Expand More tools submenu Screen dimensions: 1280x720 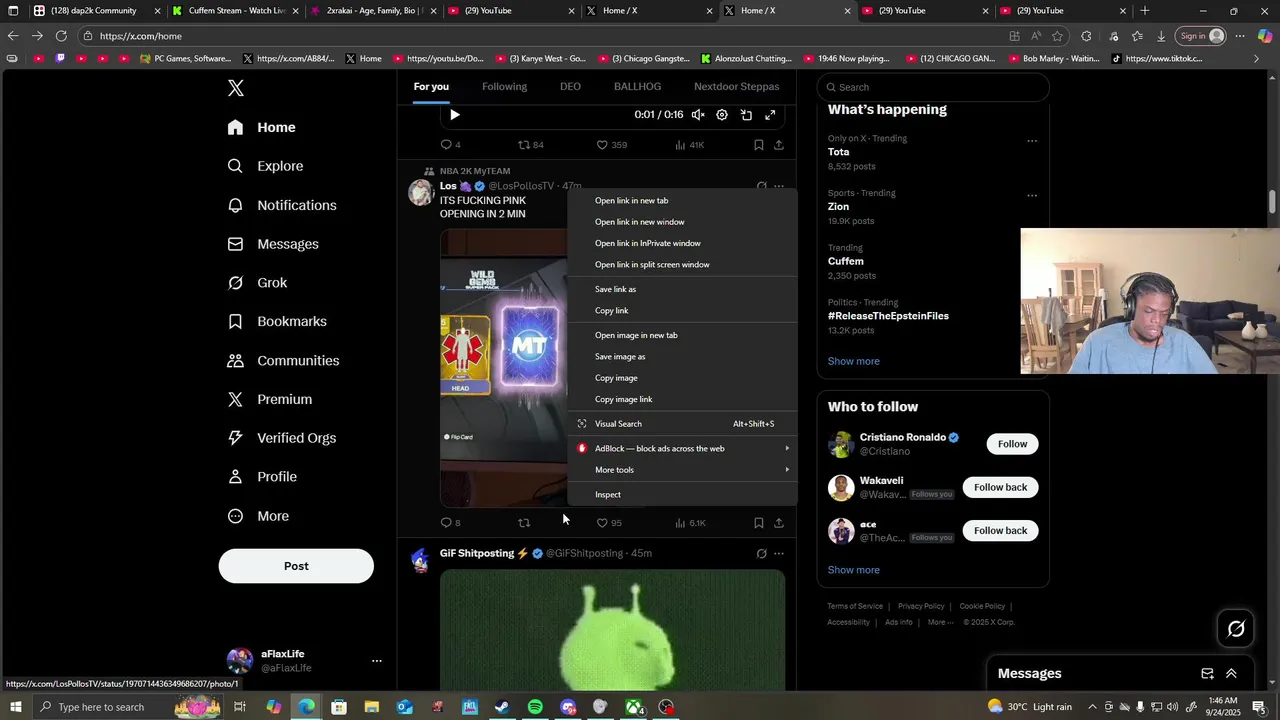(682, 470)
